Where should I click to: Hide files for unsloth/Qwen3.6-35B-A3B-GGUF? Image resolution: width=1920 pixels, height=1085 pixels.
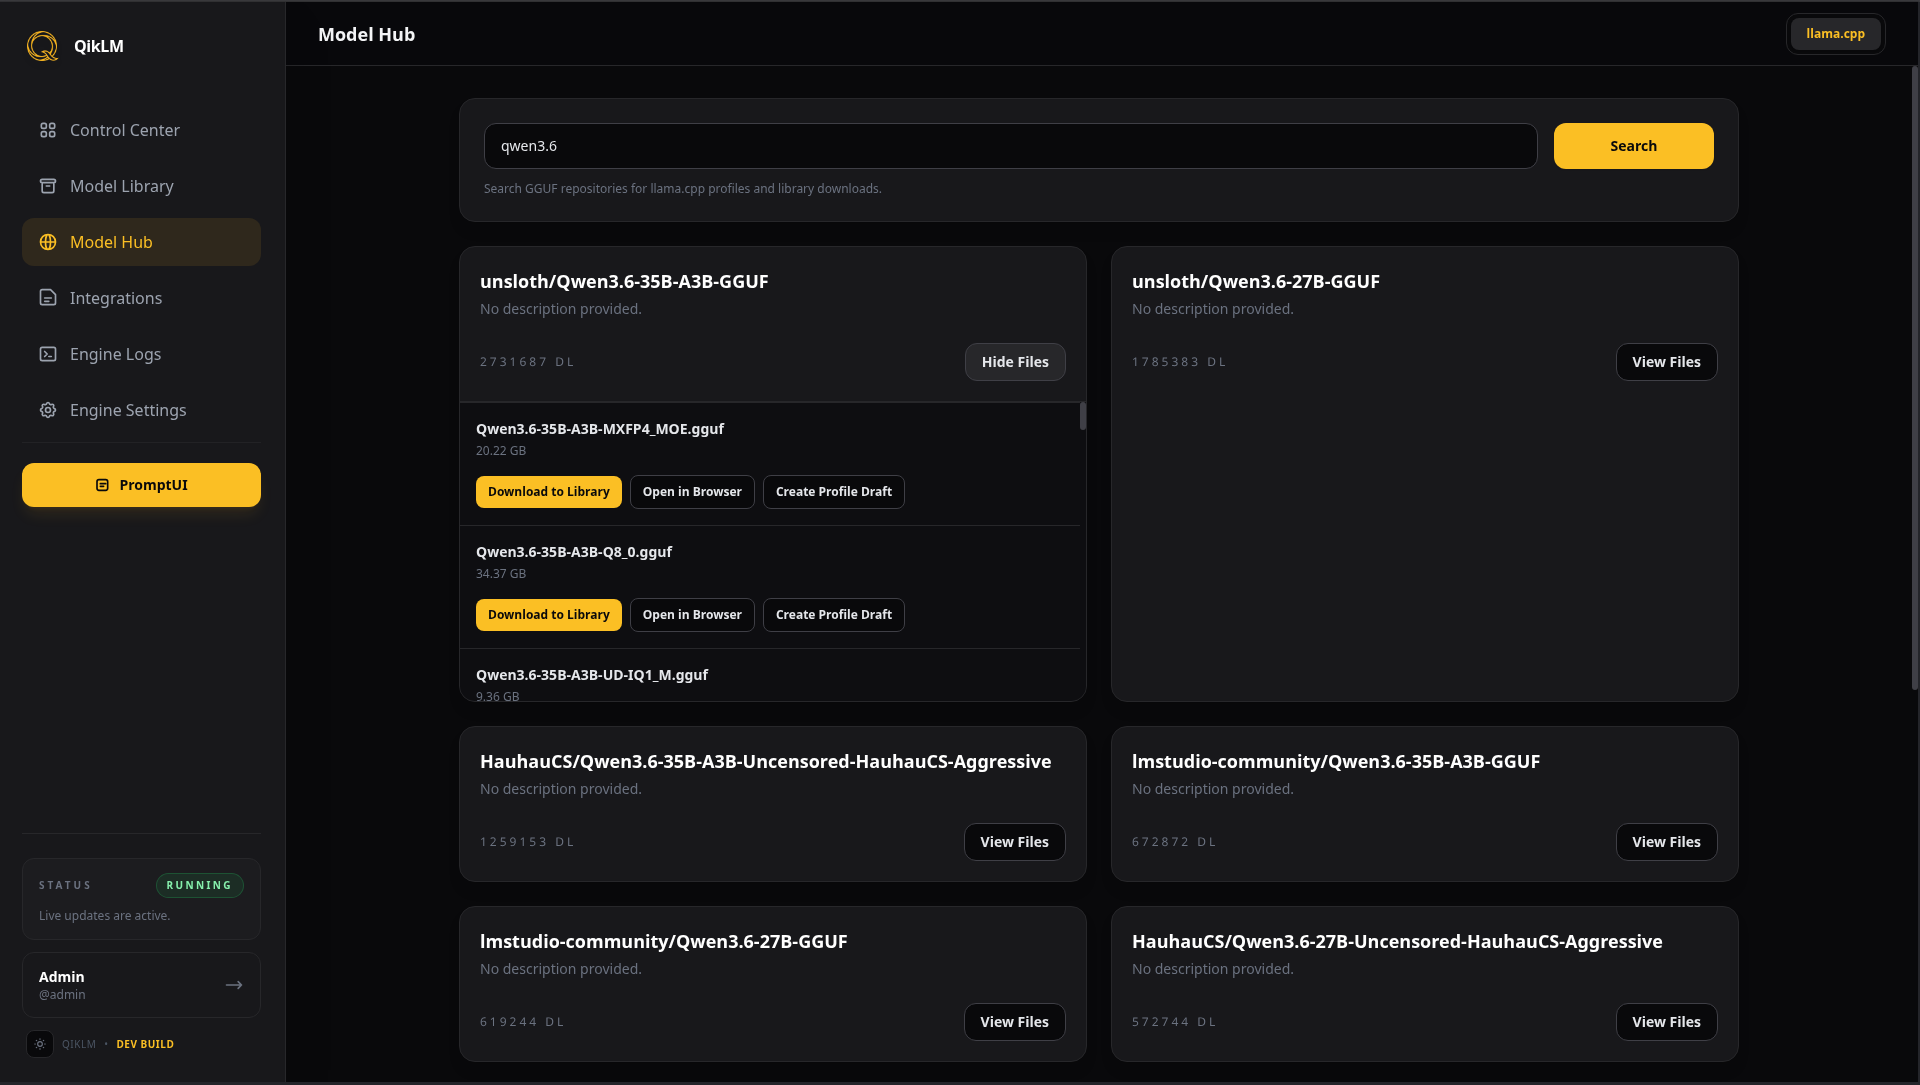pos(1015,362)
